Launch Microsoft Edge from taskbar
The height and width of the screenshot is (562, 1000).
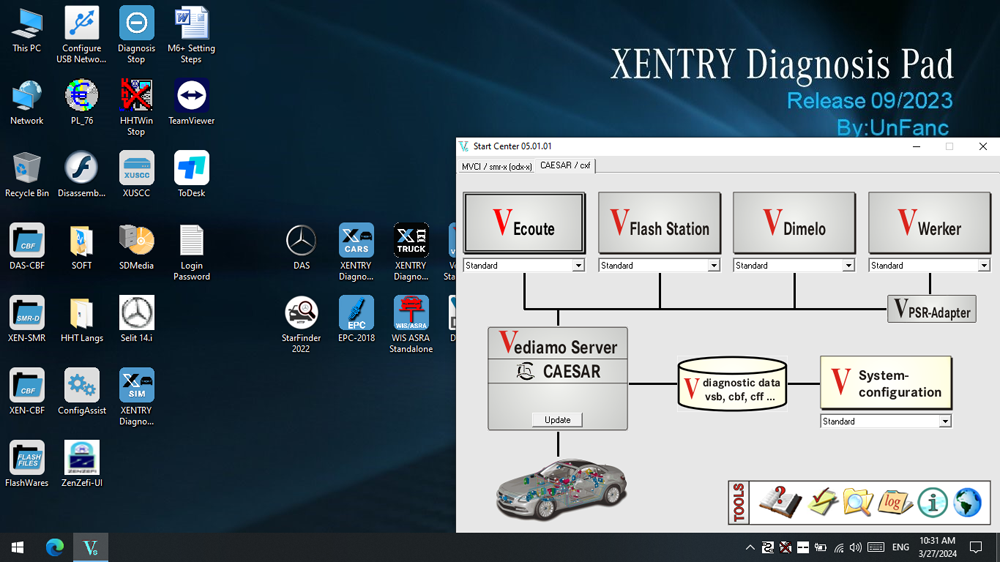[54, 547]
